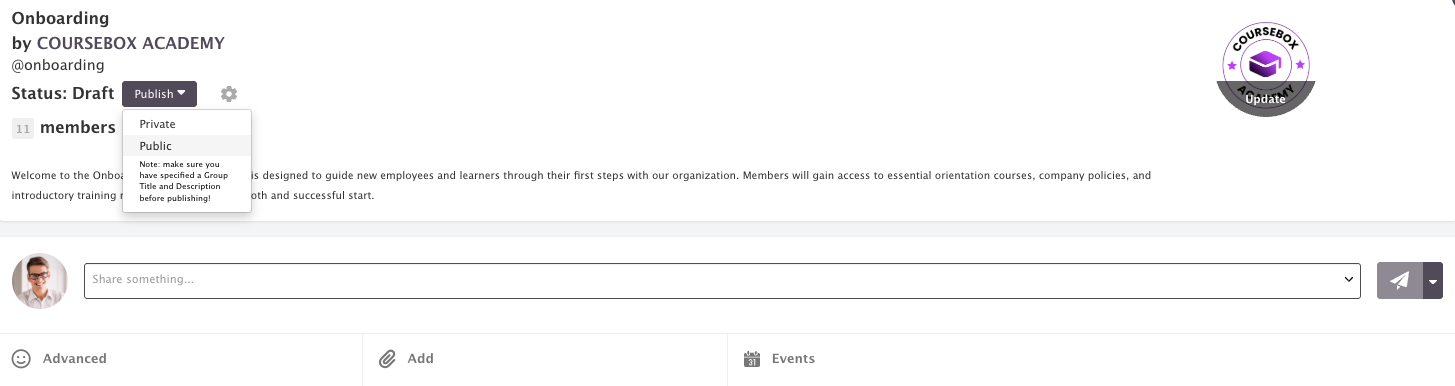
Task: Click the Status: Draft label
Action: click(x=63, y=94)
